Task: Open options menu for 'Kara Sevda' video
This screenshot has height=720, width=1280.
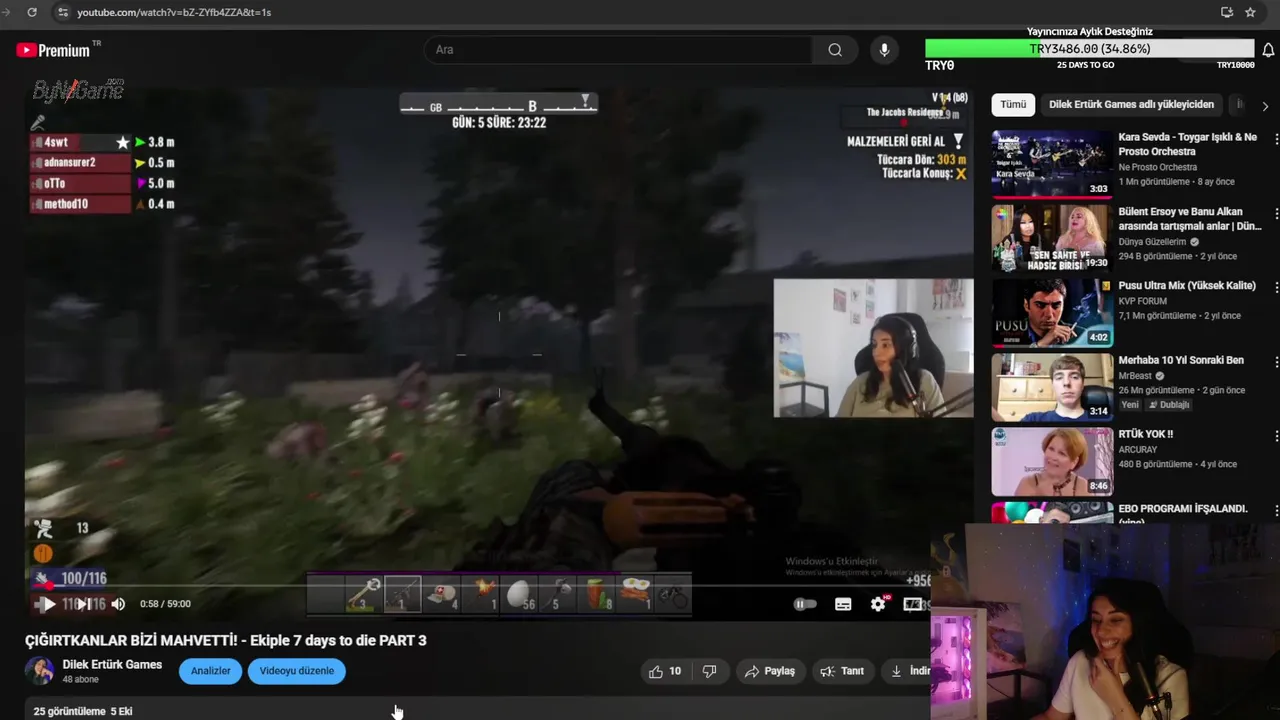Action: [1276, 140]
